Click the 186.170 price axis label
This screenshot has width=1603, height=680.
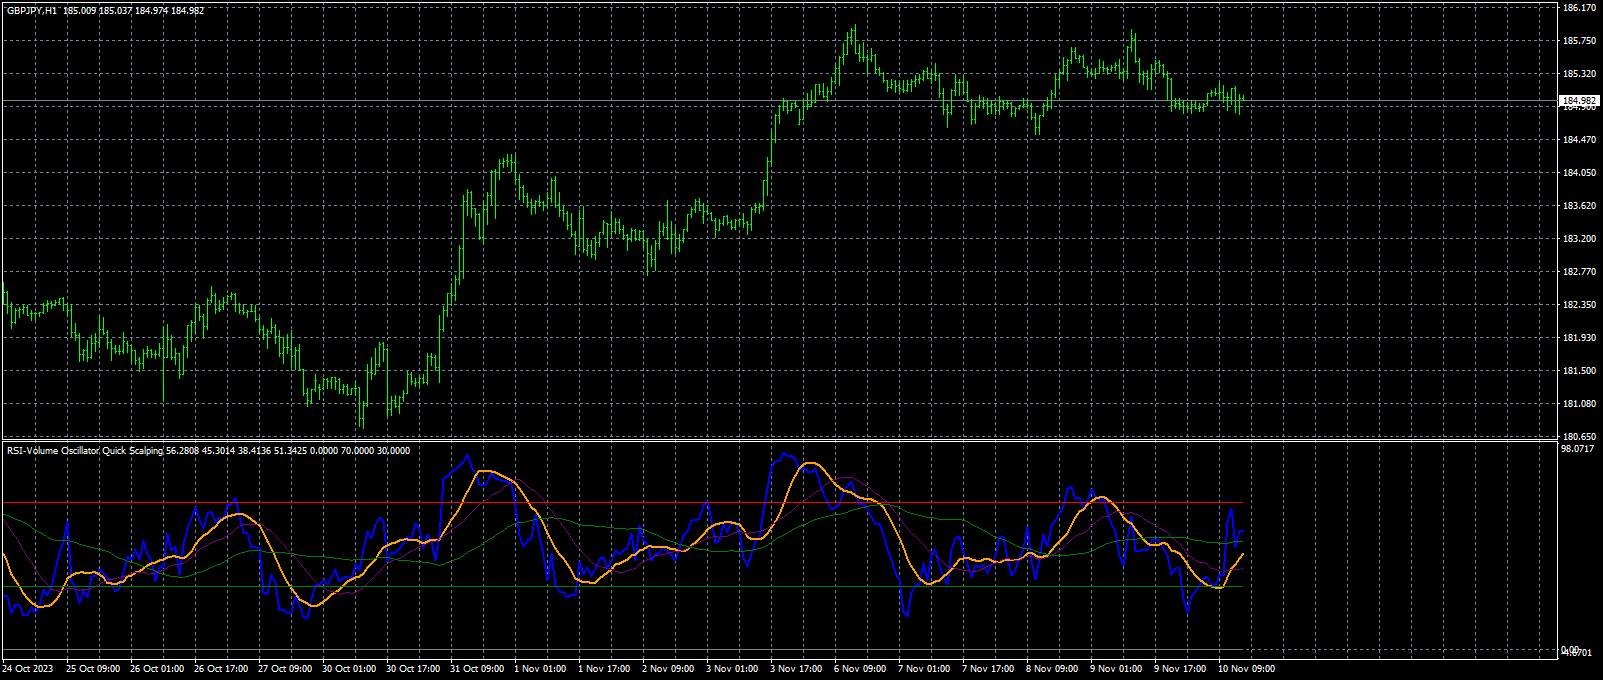[x=1579, y=8]
